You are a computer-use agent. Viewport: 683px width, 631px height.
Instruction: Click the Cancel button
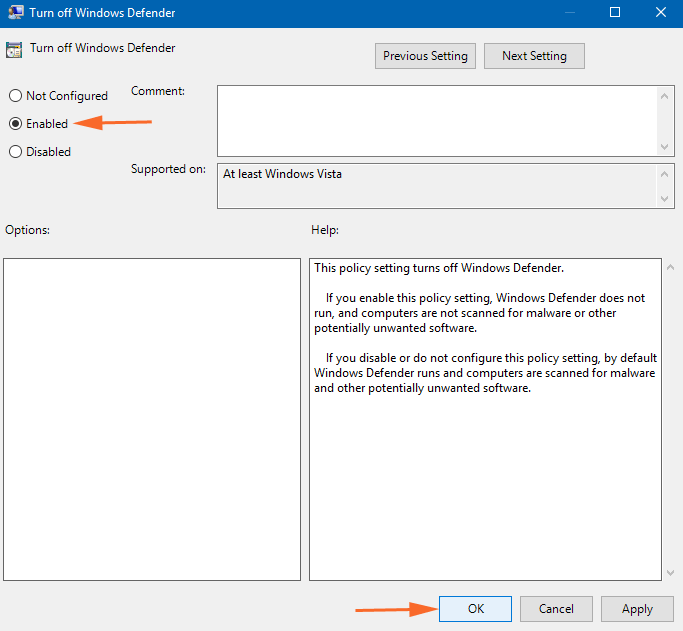(x=556, y=609)
